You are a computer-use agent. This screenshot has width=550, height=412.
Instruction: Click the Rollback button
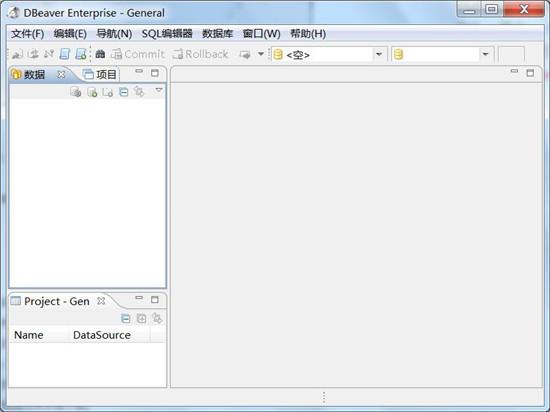tap(200, 54)
